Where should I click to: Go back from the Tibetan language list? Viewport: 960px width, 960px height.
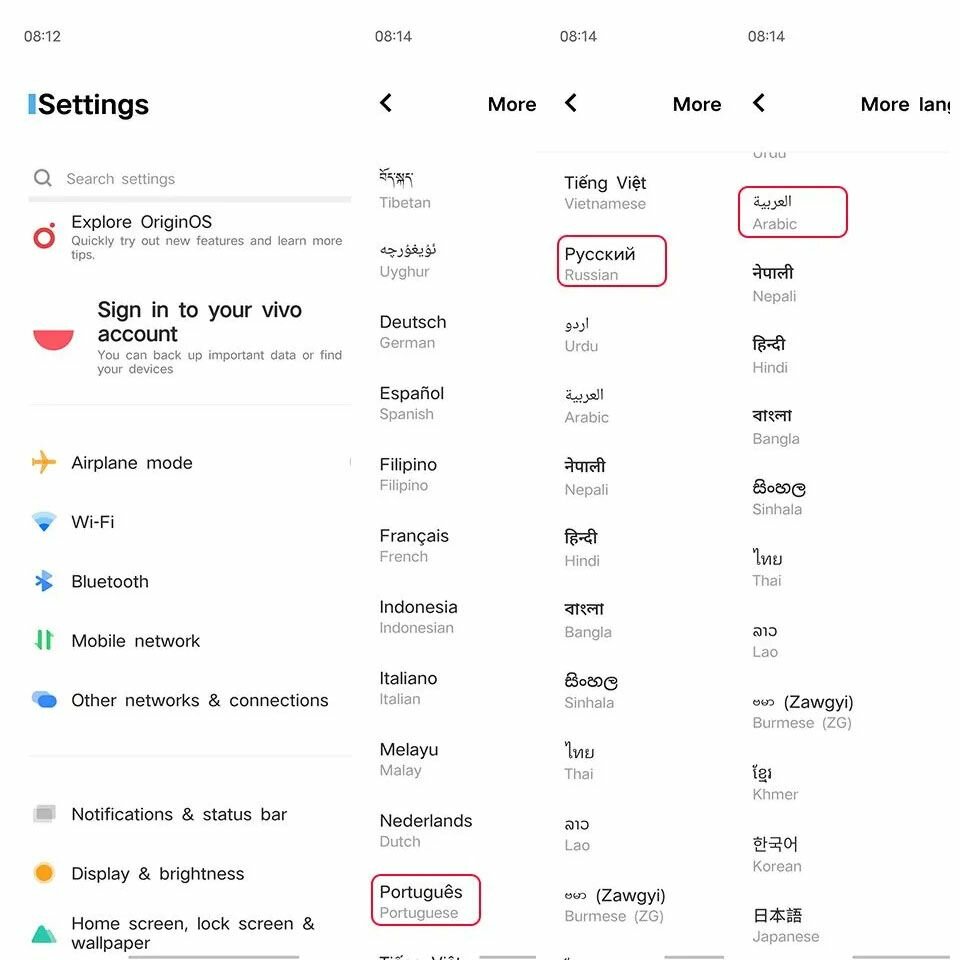tap(386, 103)
